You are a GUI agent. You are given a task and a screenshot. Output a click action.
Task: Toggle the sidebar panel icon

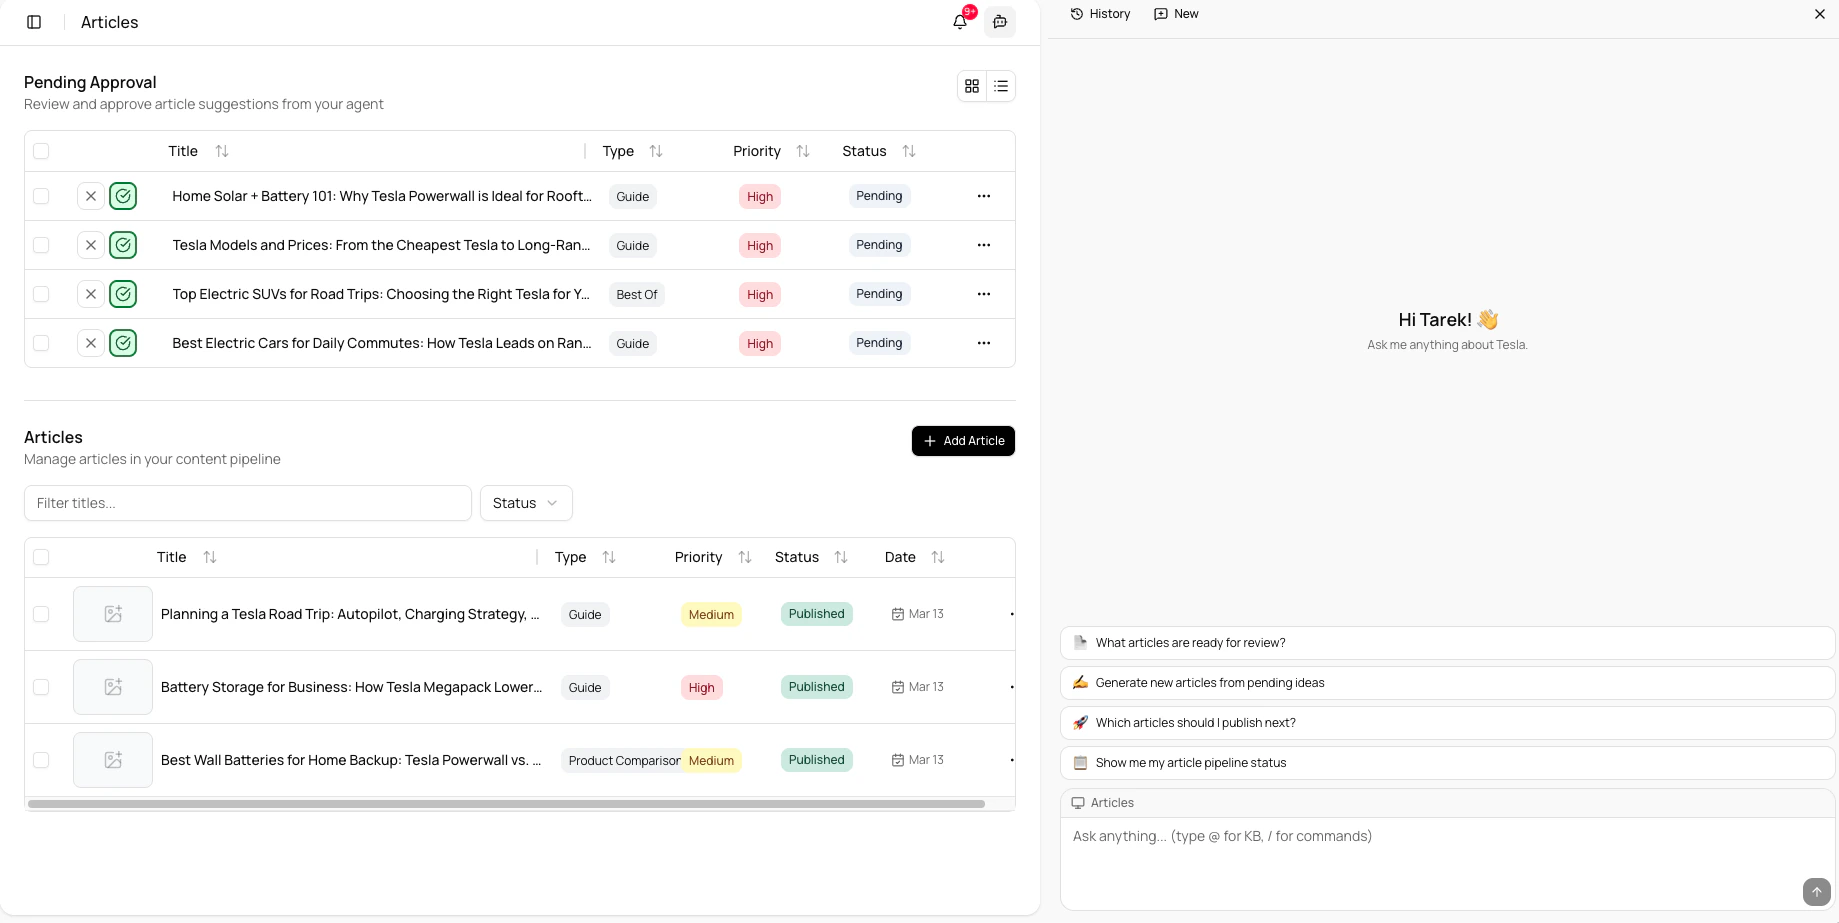34,22
